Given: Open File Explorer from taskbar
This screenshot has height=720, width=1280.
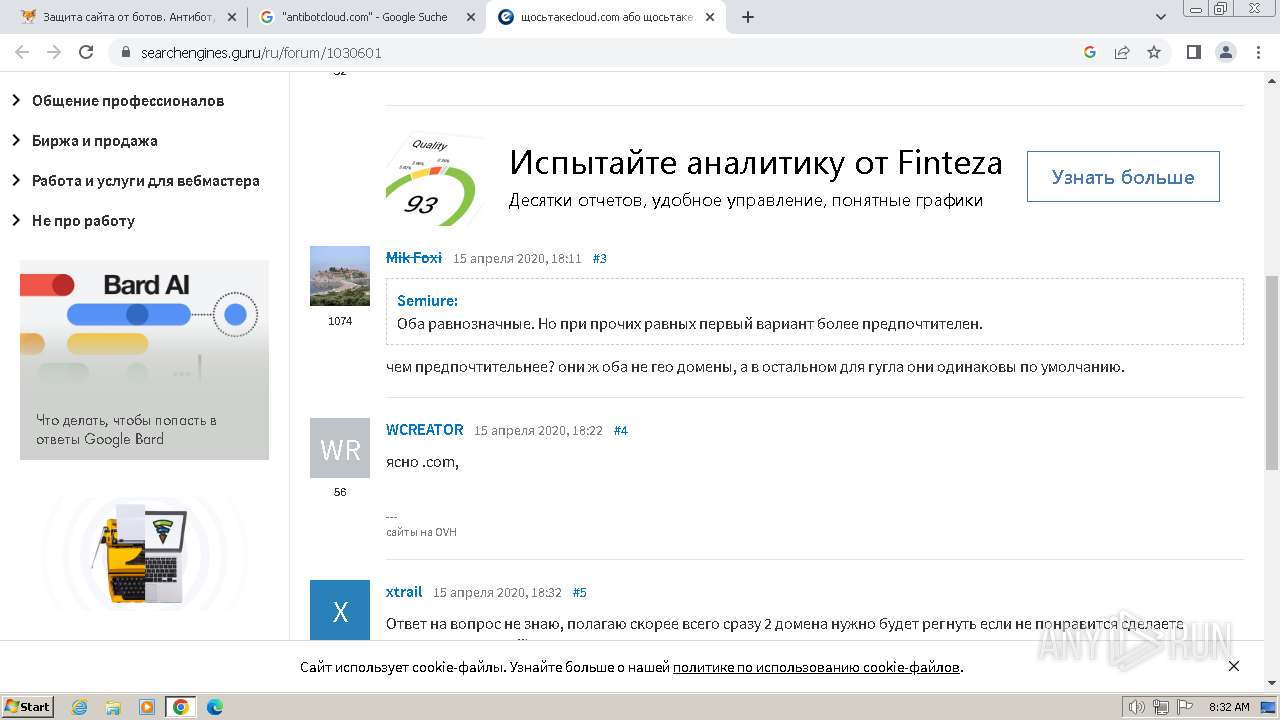Looking at the screenshot, I should point(113,707).
